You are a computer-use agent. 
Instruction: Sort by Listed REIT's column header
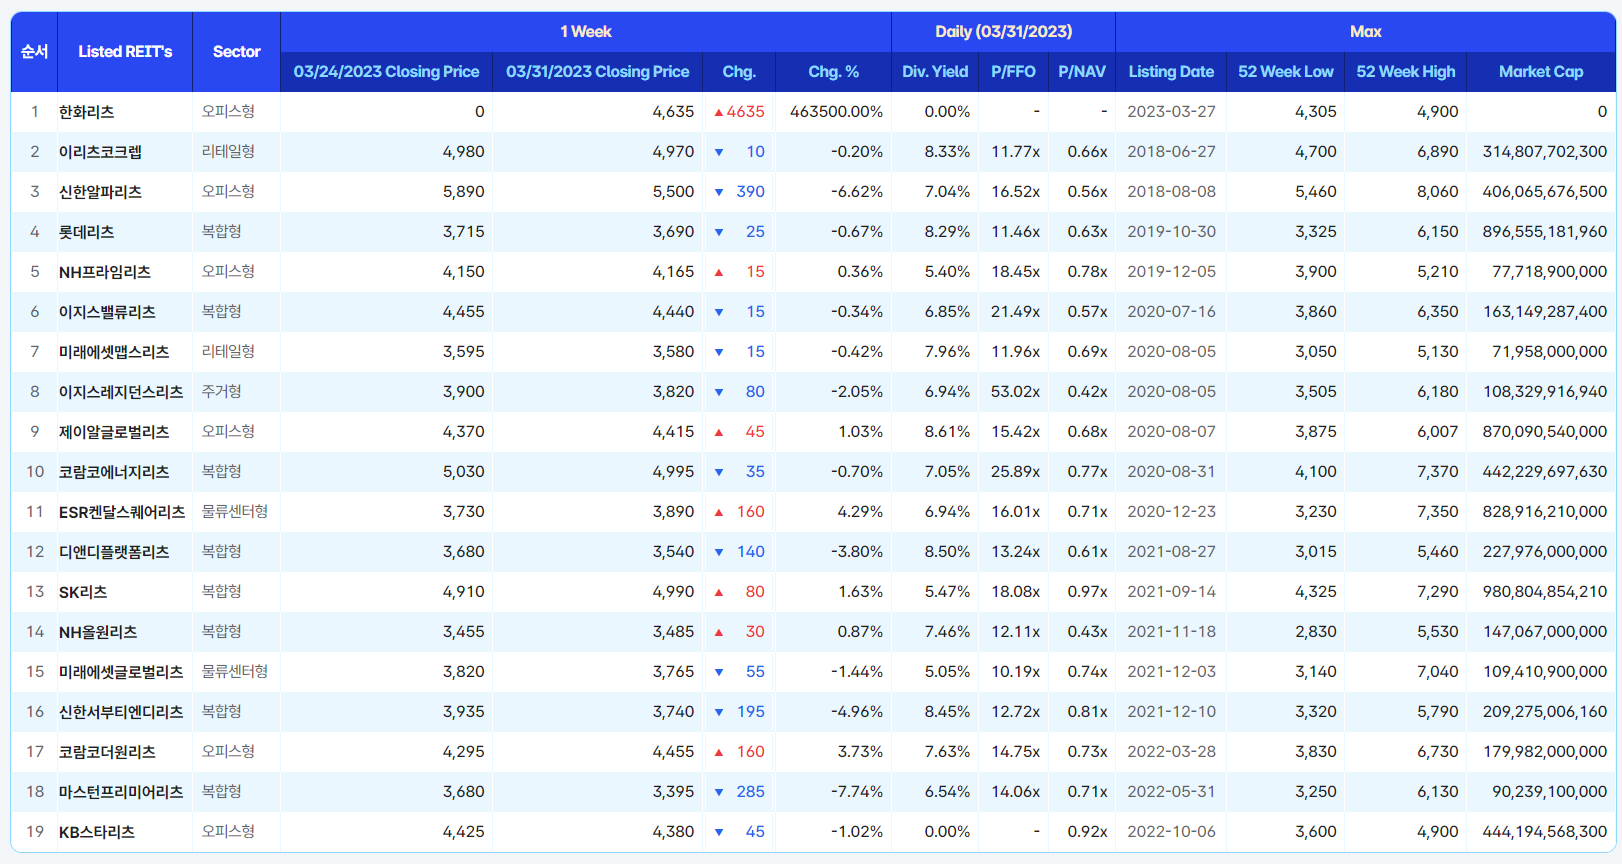click(x=125, y=52)
